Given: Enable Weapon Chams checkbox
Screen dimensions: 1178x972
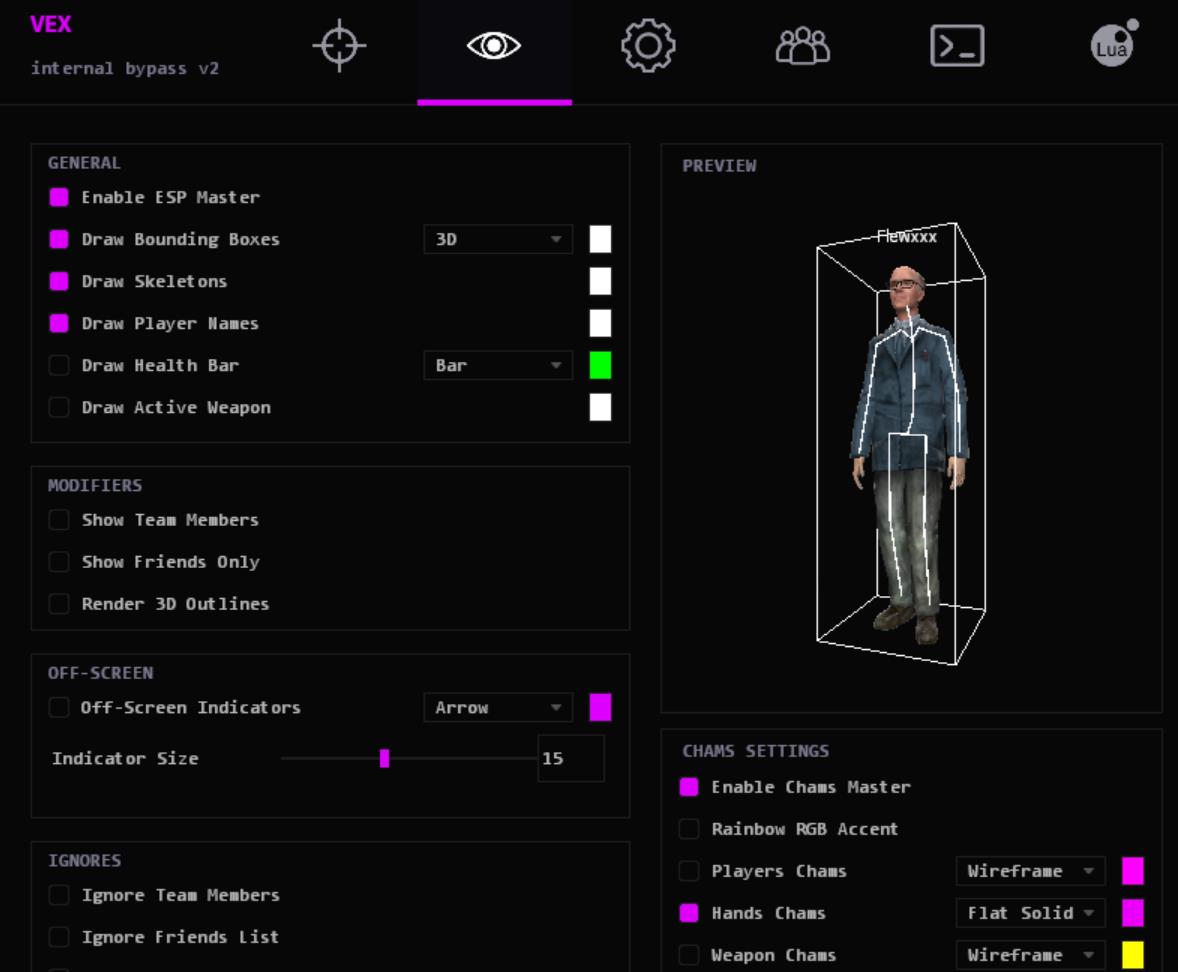Looking at the screenshot, I should coord(688,955).
